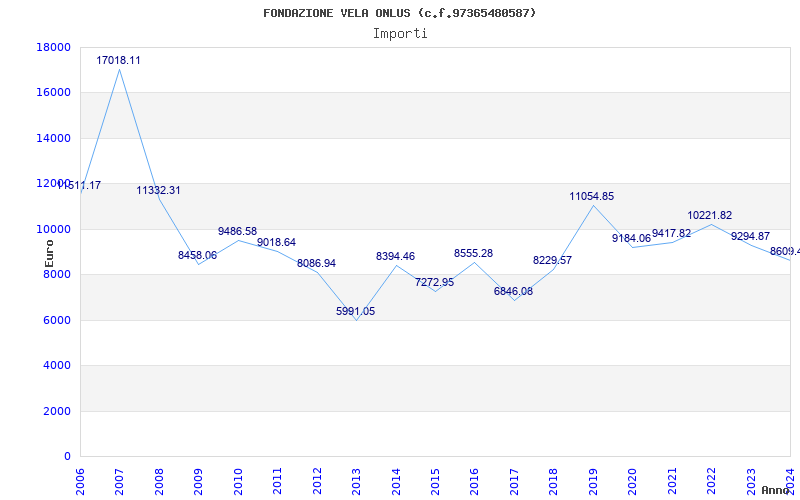The width and height of the screenshot is (800, 500).
Task: Select the 2022 year axis label
Action: click(x=711, y=481)
